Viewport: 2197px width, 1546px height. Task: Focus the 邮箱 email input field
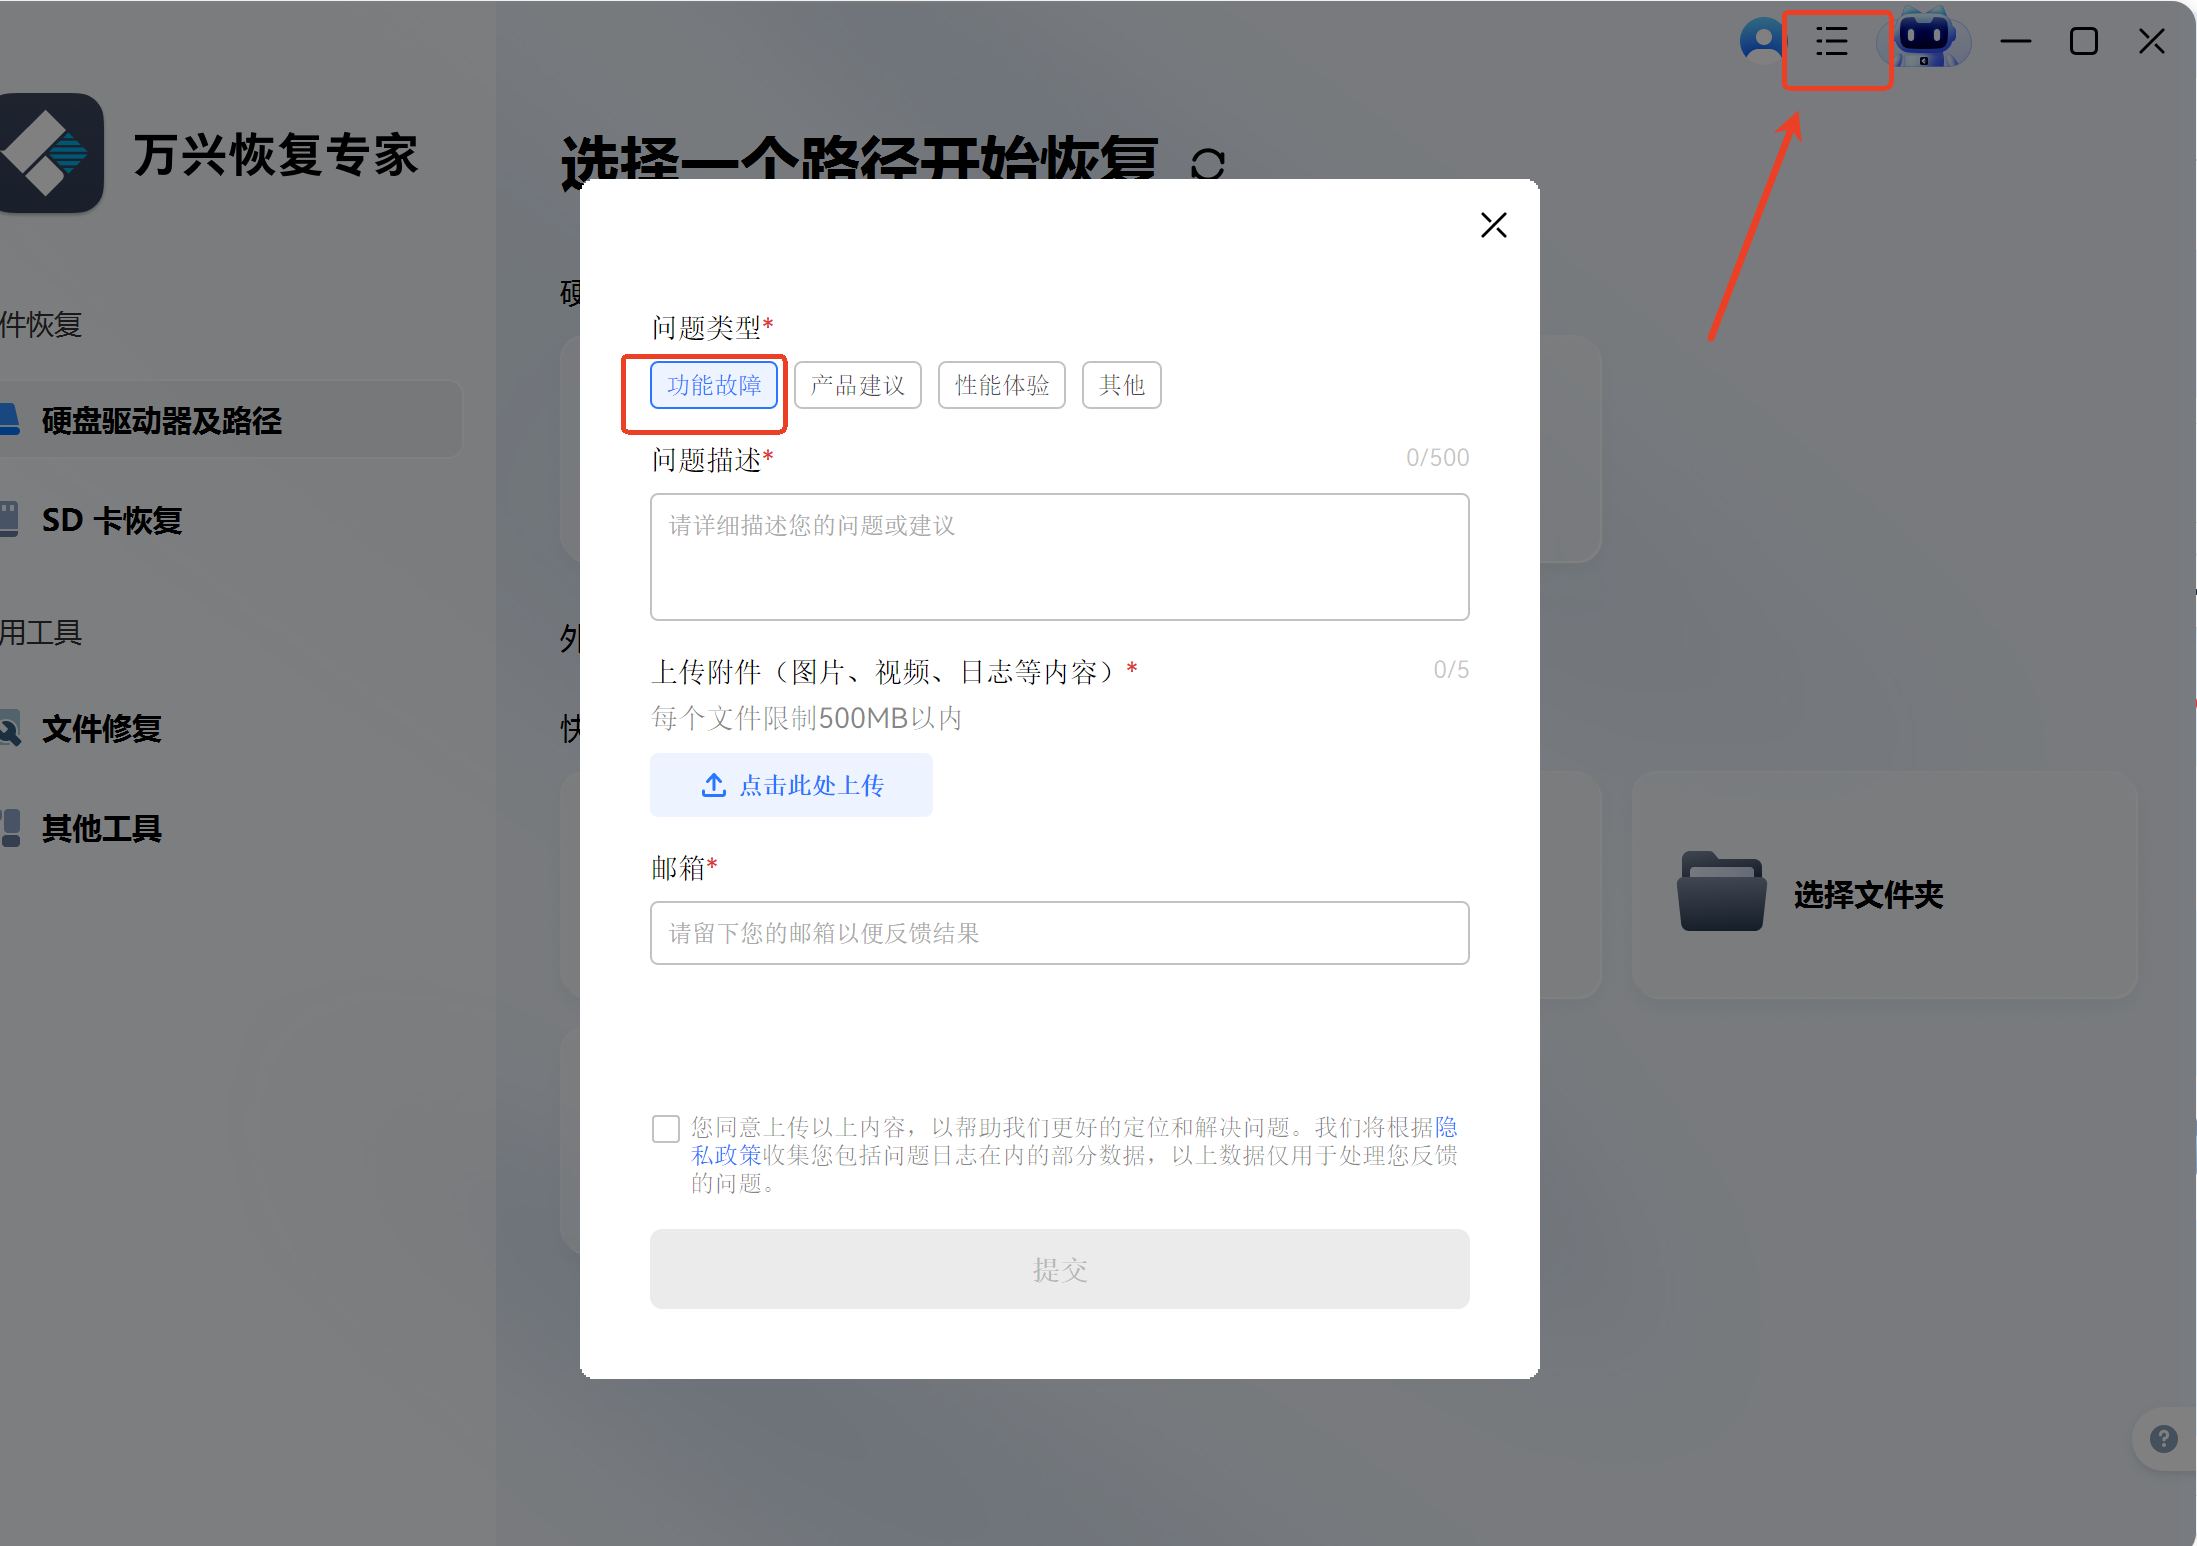[x=1060, y=933]
